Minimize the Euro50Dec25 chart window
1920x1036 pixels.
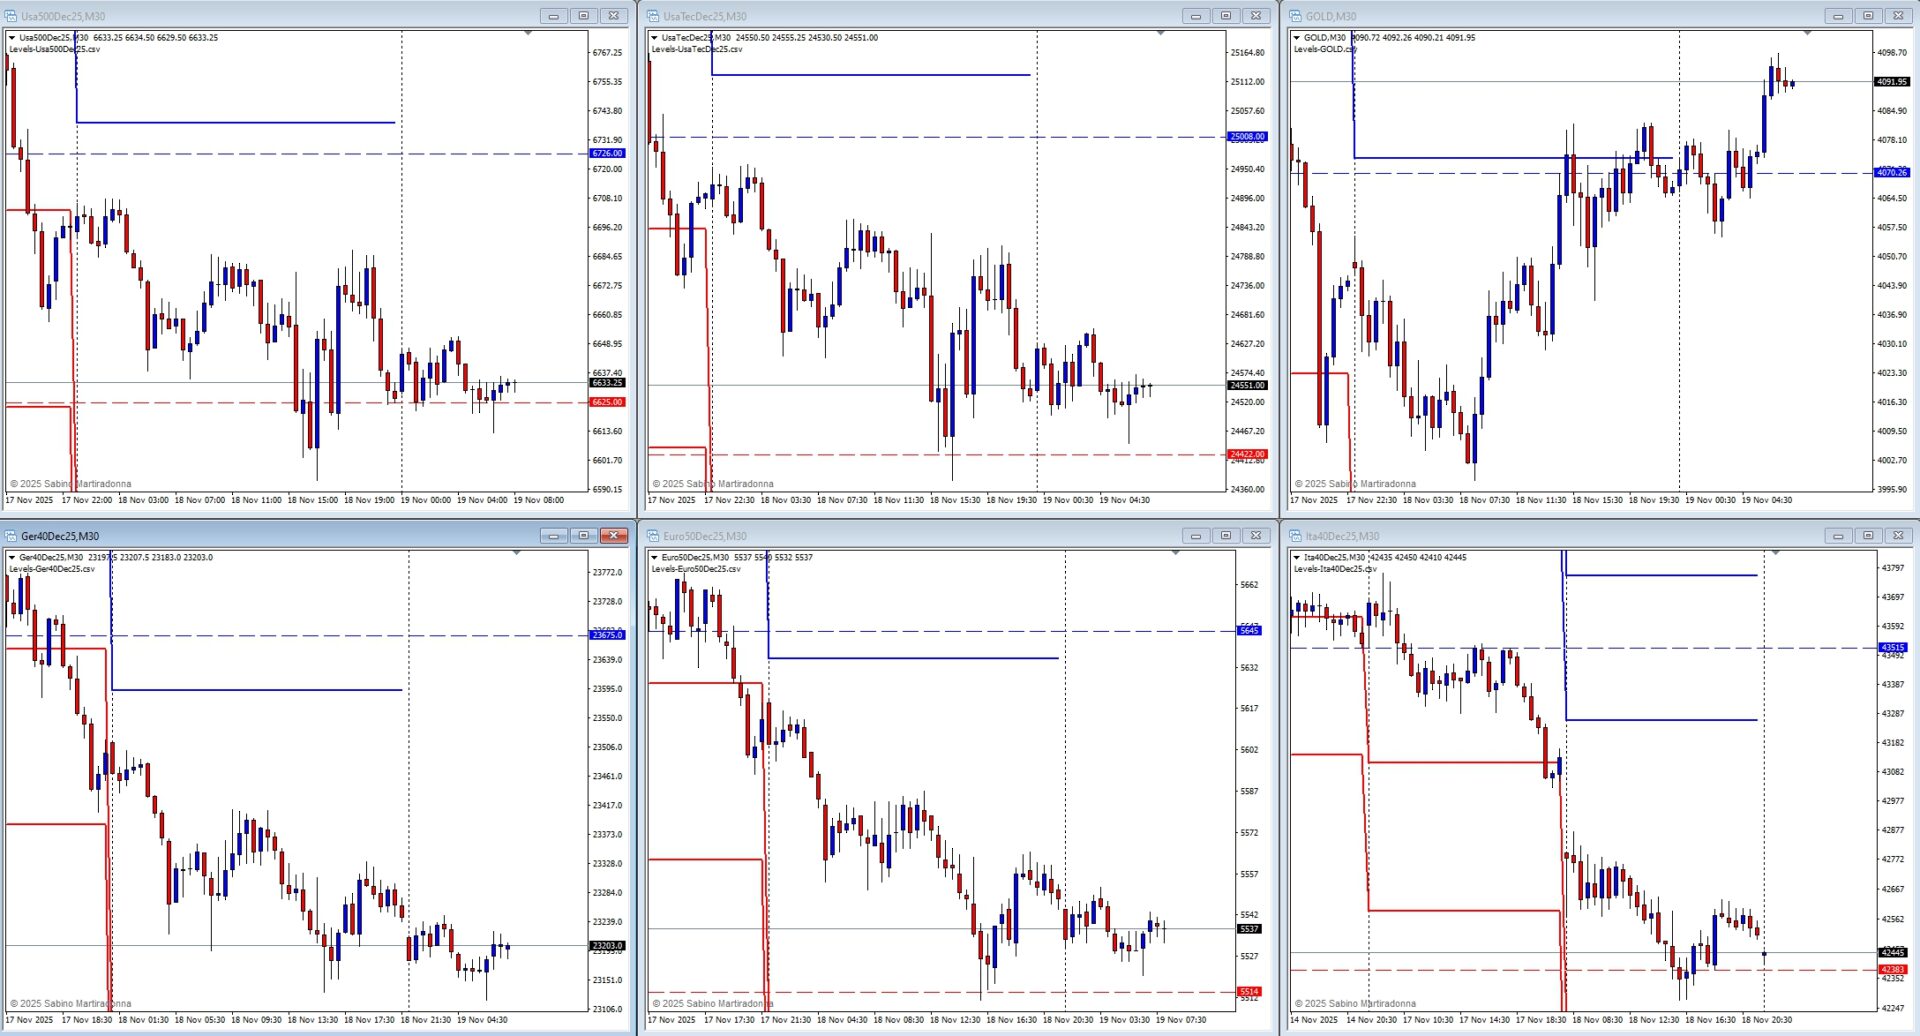(1195, 536)
